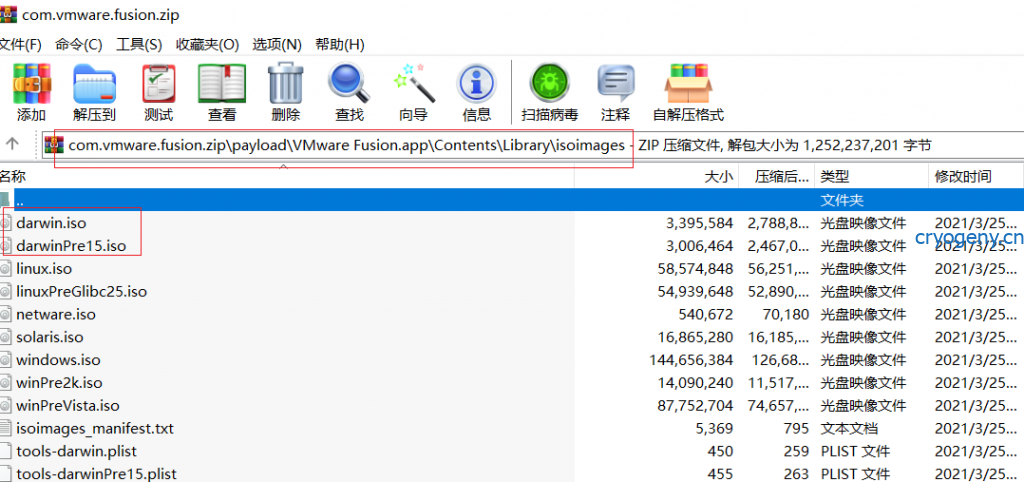Click the PLIST 文件 type for tools-darwin.plist
The height and width of the screenshot is (482, 1024).
(x=855, y=451)
